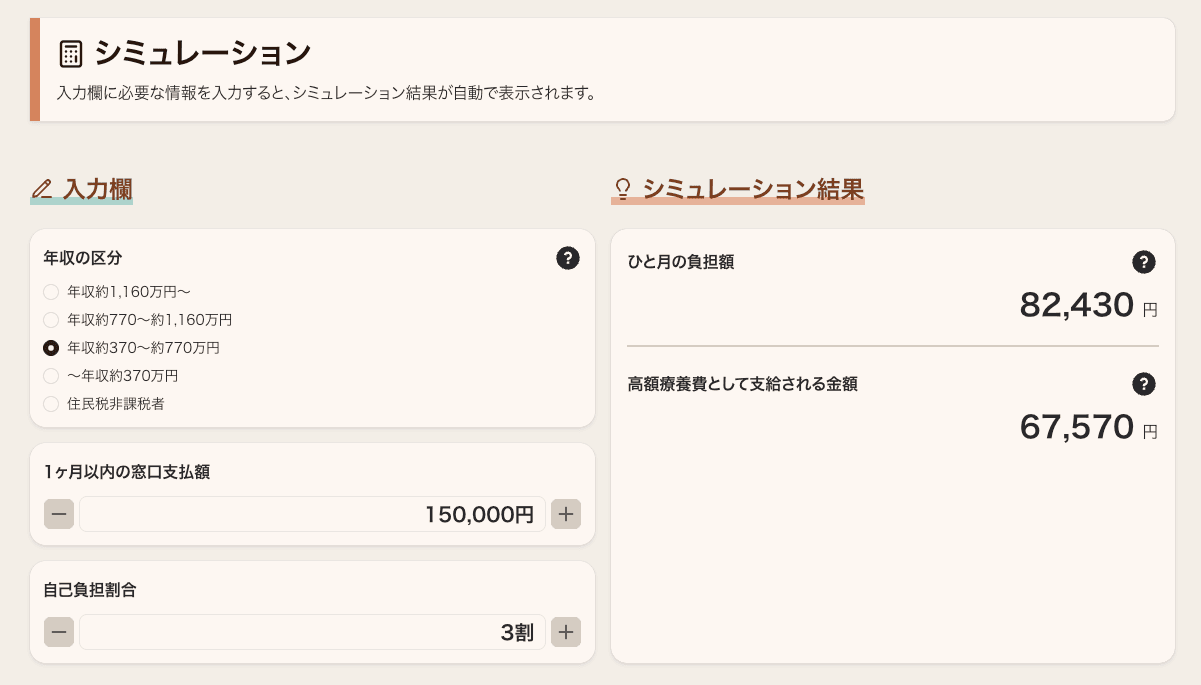Click the 3割 copay ratio field
Screen dimensions: 1201x685
(x=312, y=632)
